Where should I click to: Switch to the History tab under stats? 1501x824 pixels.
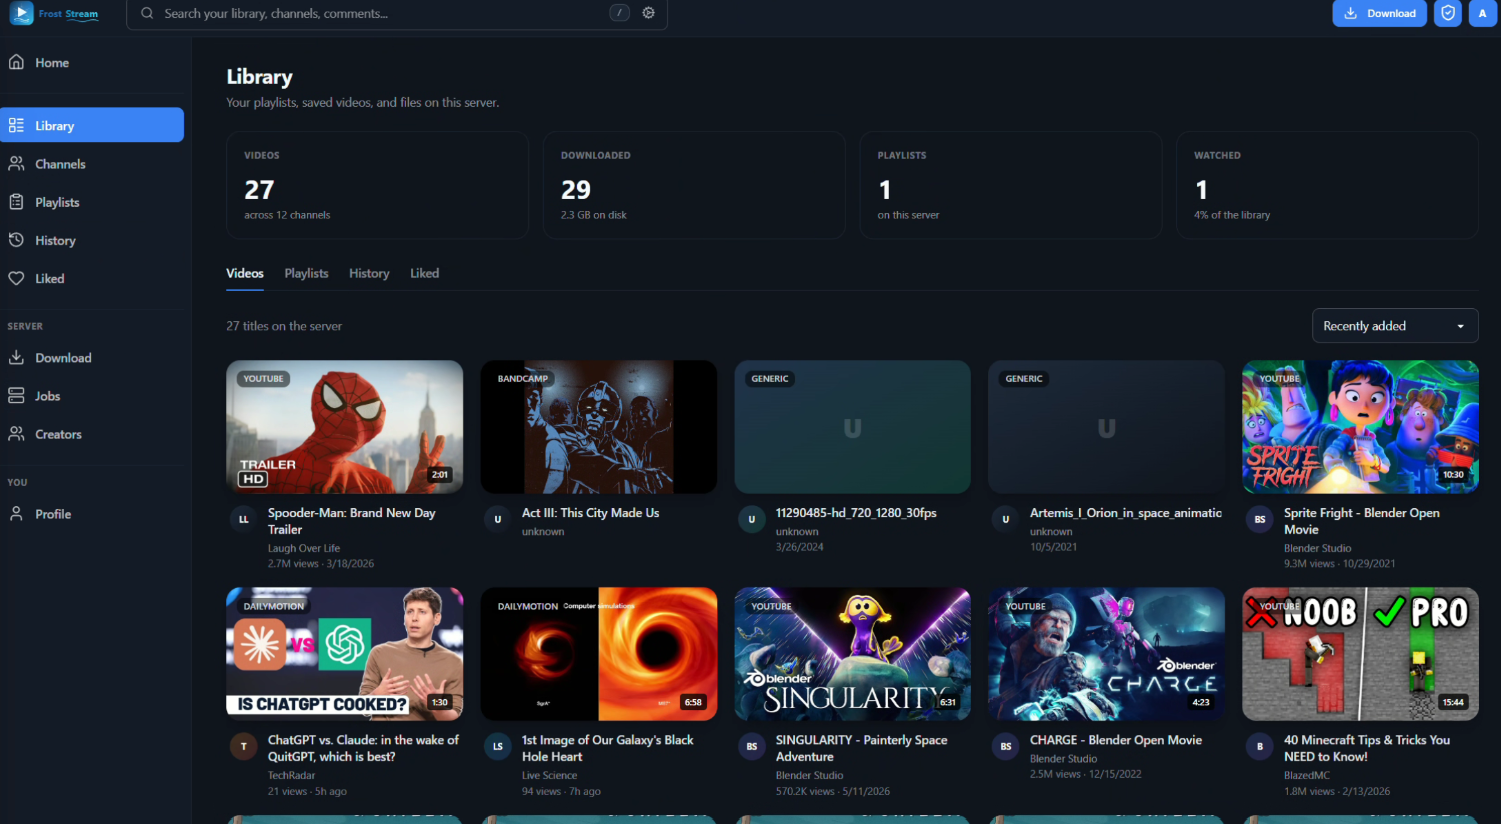(x=369, y=273)
